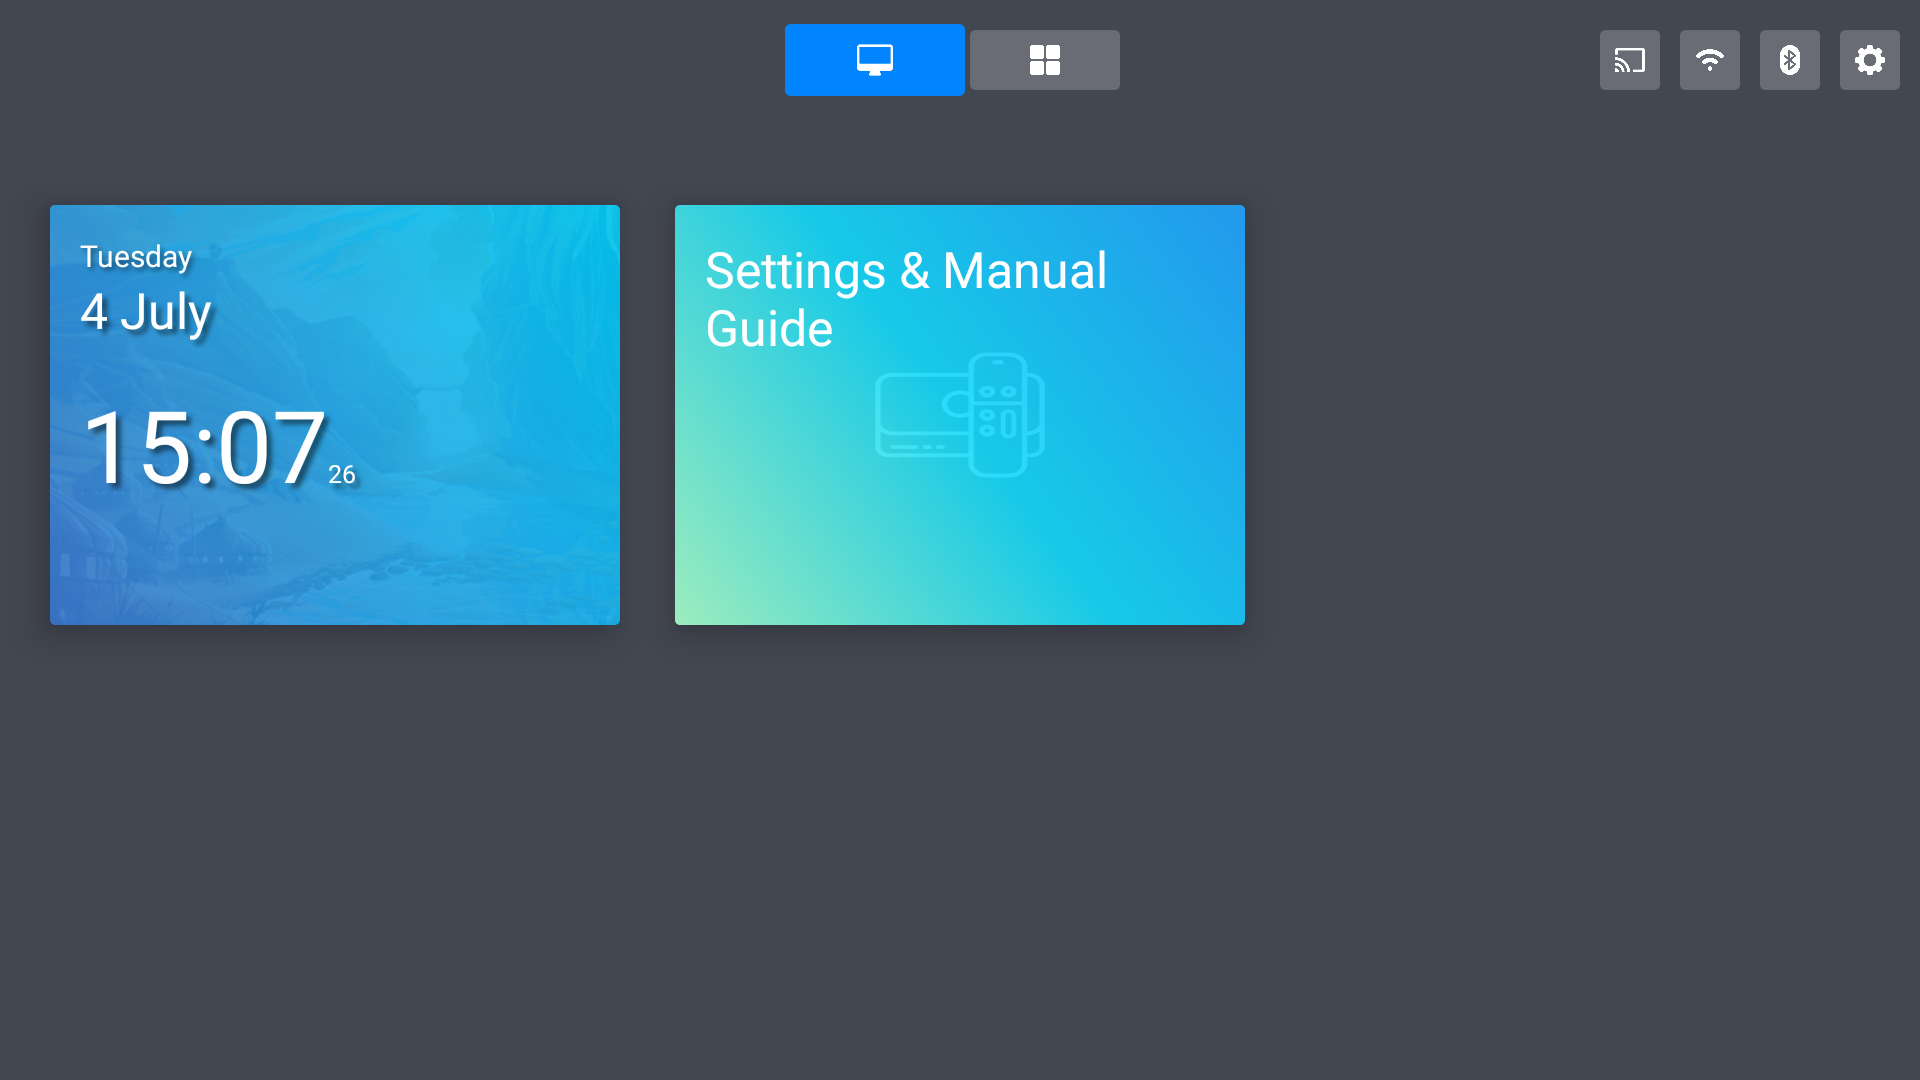Click the remote control illustration
The image size is (1920, 1080).
coord(998,414)
